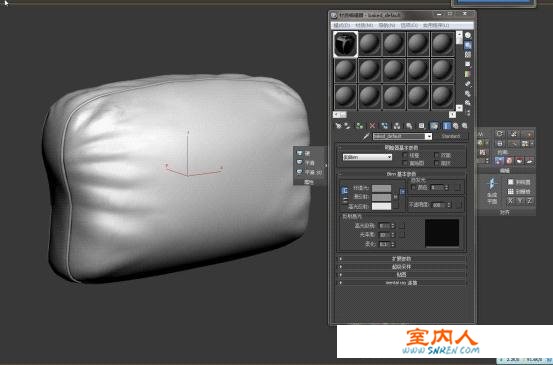Enable the 2-Sided checkbox

coord(437,155)
